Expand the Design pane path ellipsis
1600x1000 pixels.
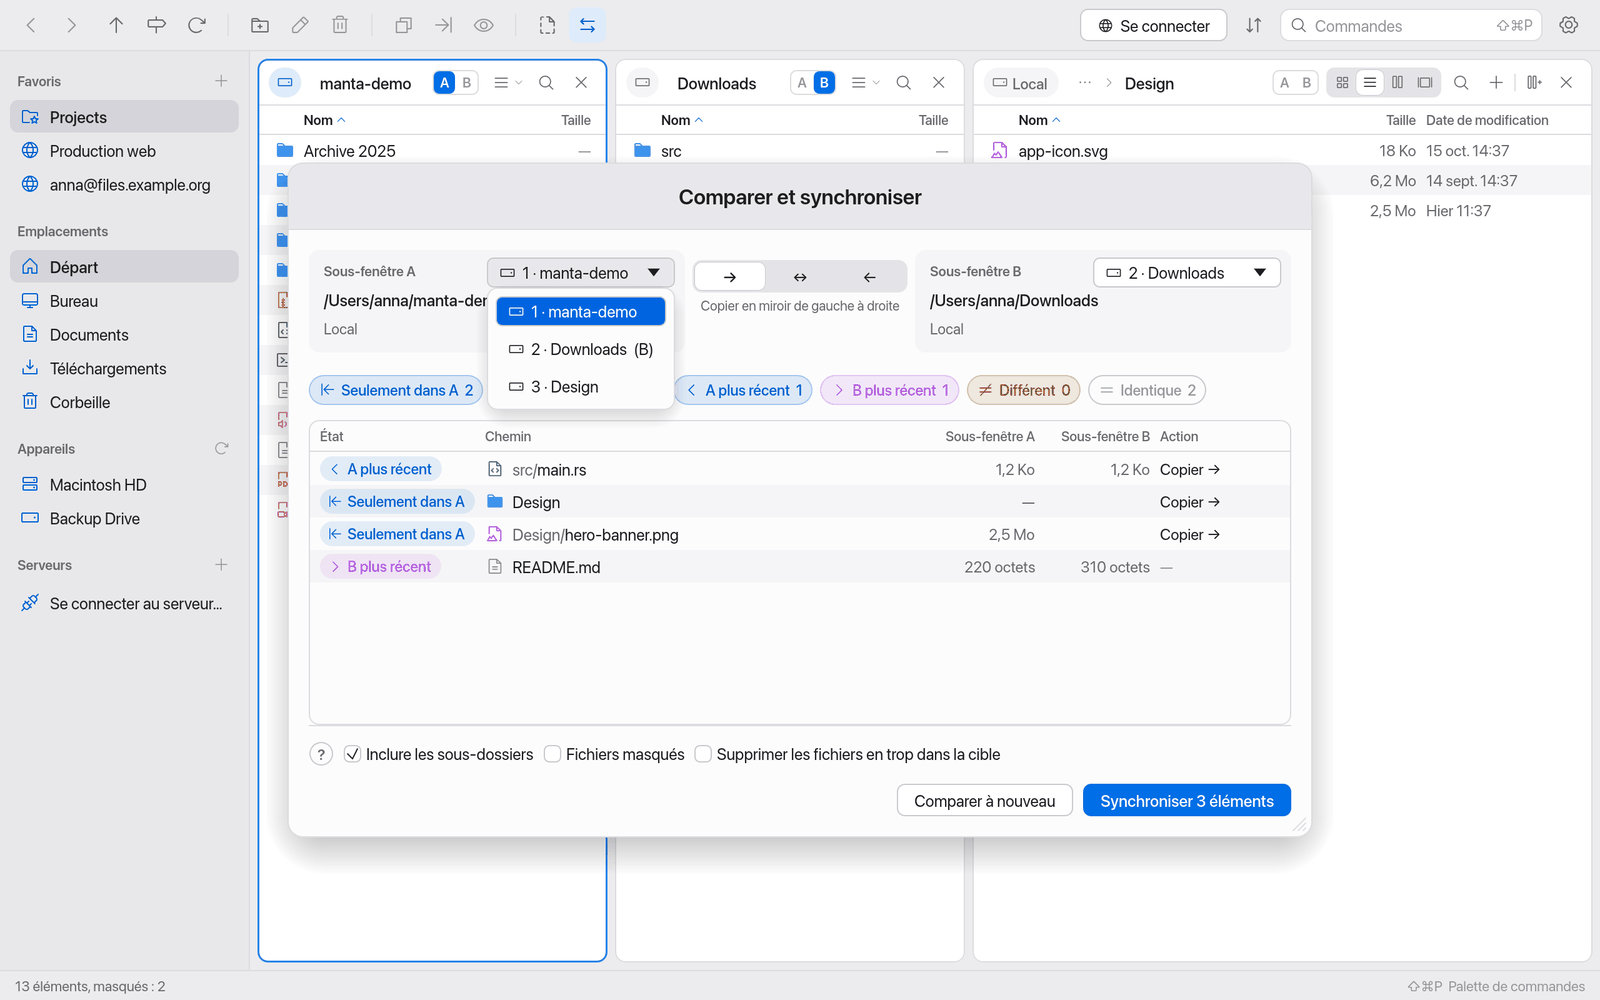(x=1085, y=83)
